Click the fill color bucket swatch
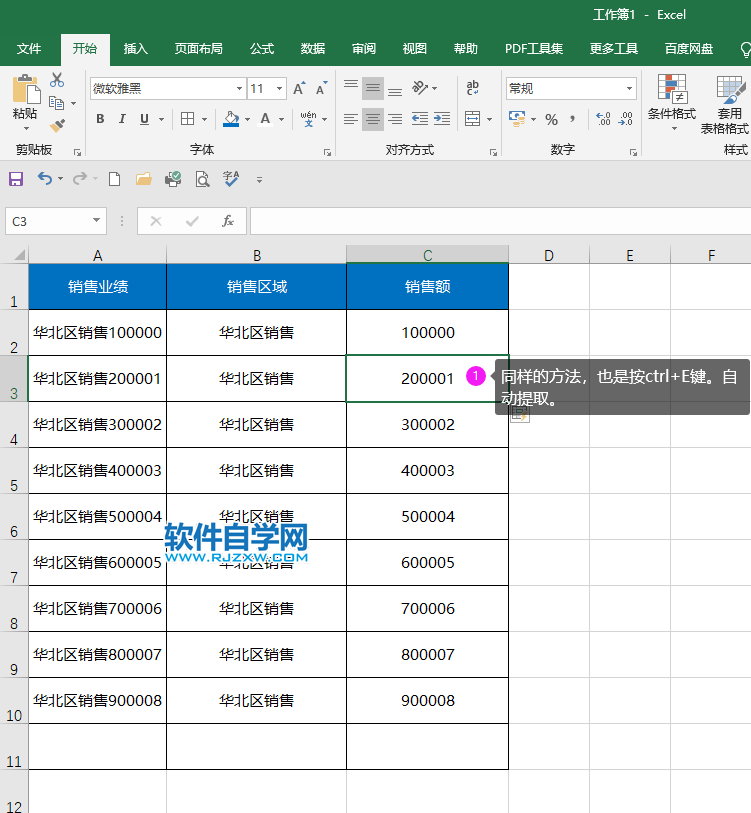751x813 pixels. click(231, 119)
